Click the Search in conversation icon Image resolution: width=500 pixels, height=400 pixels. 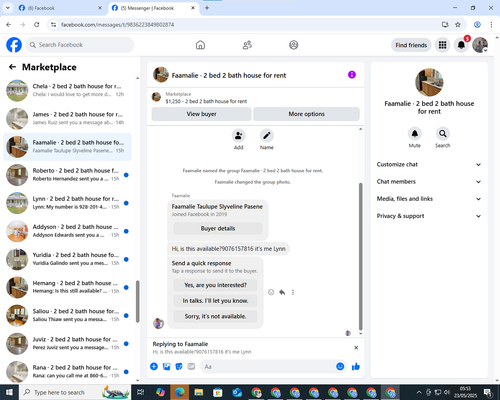pos(443,134)
